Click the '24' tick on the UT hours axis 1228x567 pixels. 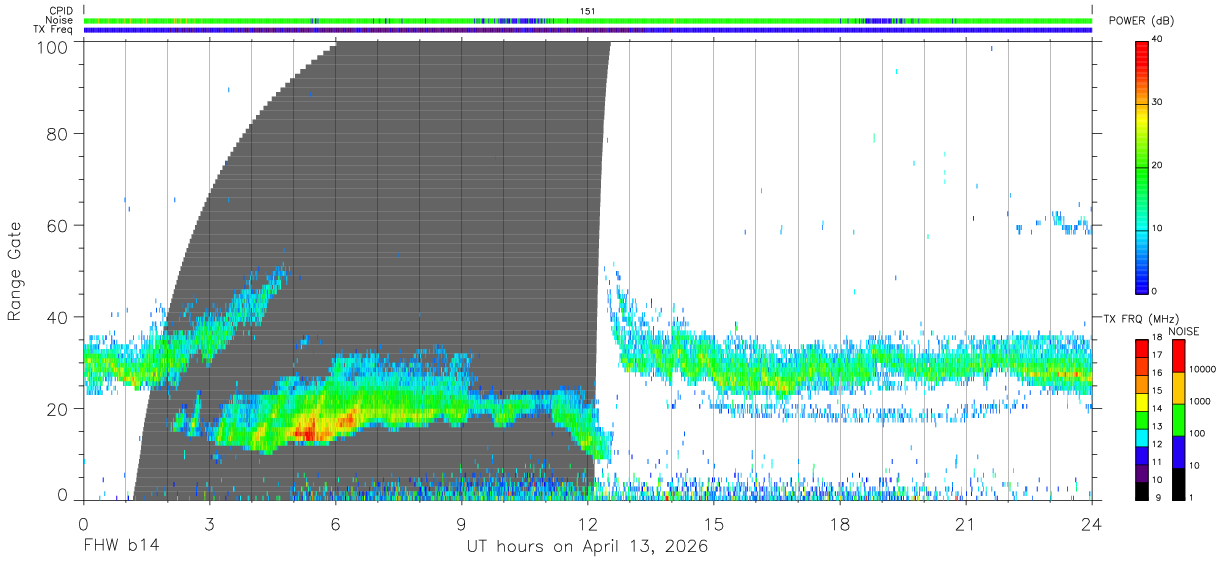tap(1092, 523)
